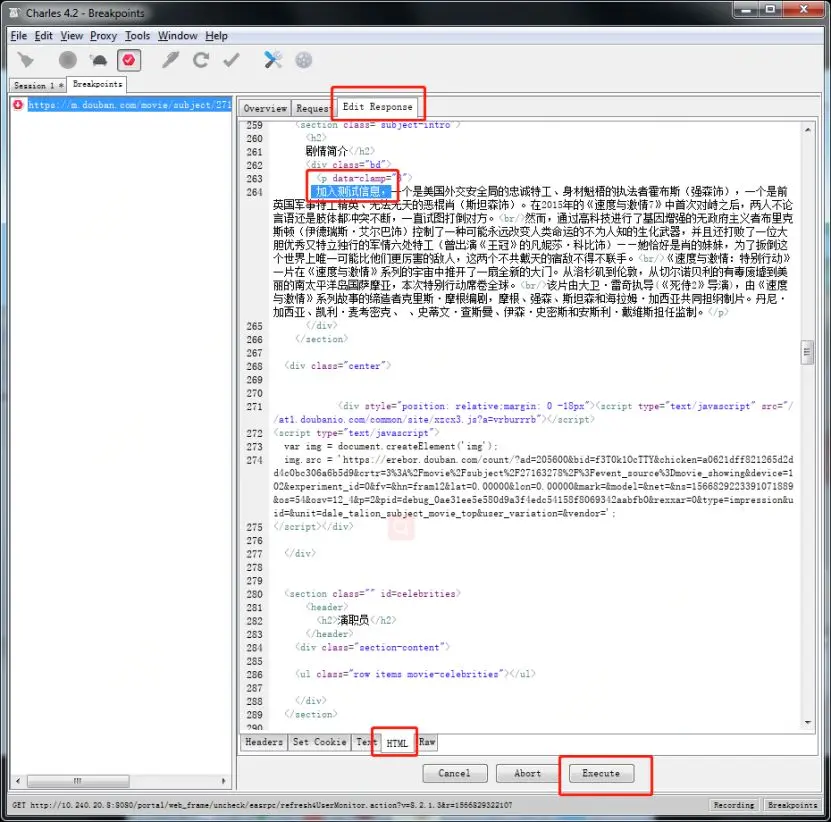Toggle the turtle throttling icon

[99, 60]
